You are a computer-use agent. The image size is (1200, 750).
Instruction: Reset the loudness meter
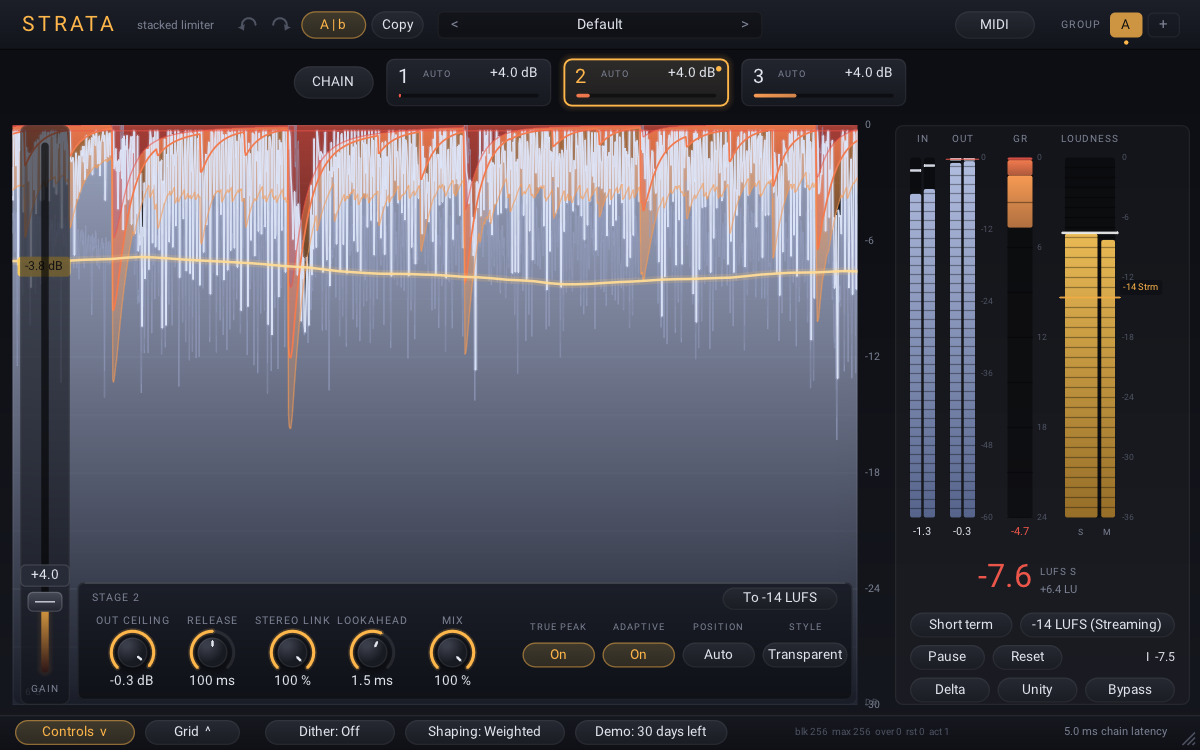click(x=1027, y=657)
